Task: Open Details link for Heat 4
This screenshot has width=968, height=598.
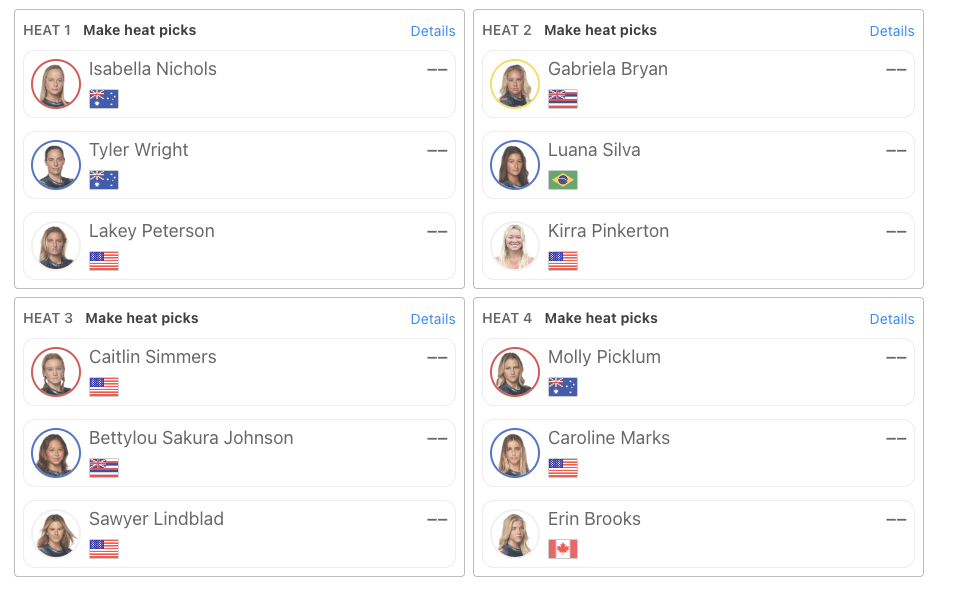Action: 891,319
